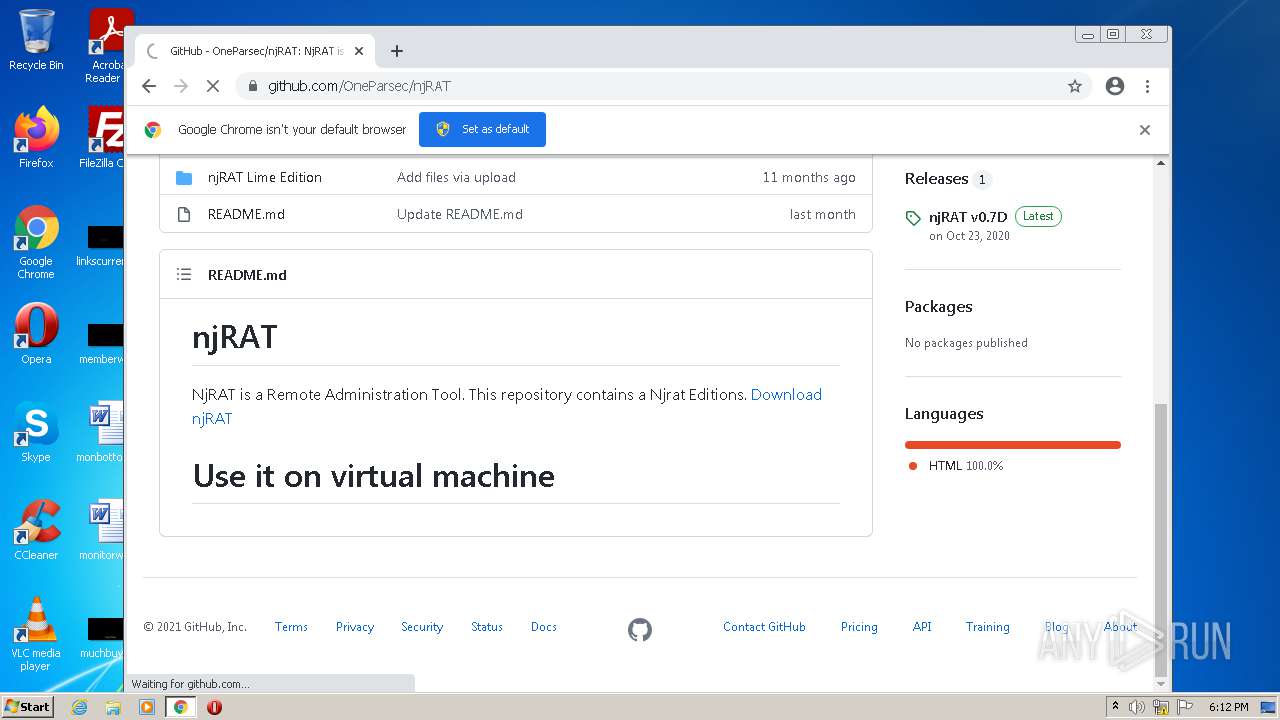Open a new tab with plus button
1280x720 pixels.
(x=397, y=51)
